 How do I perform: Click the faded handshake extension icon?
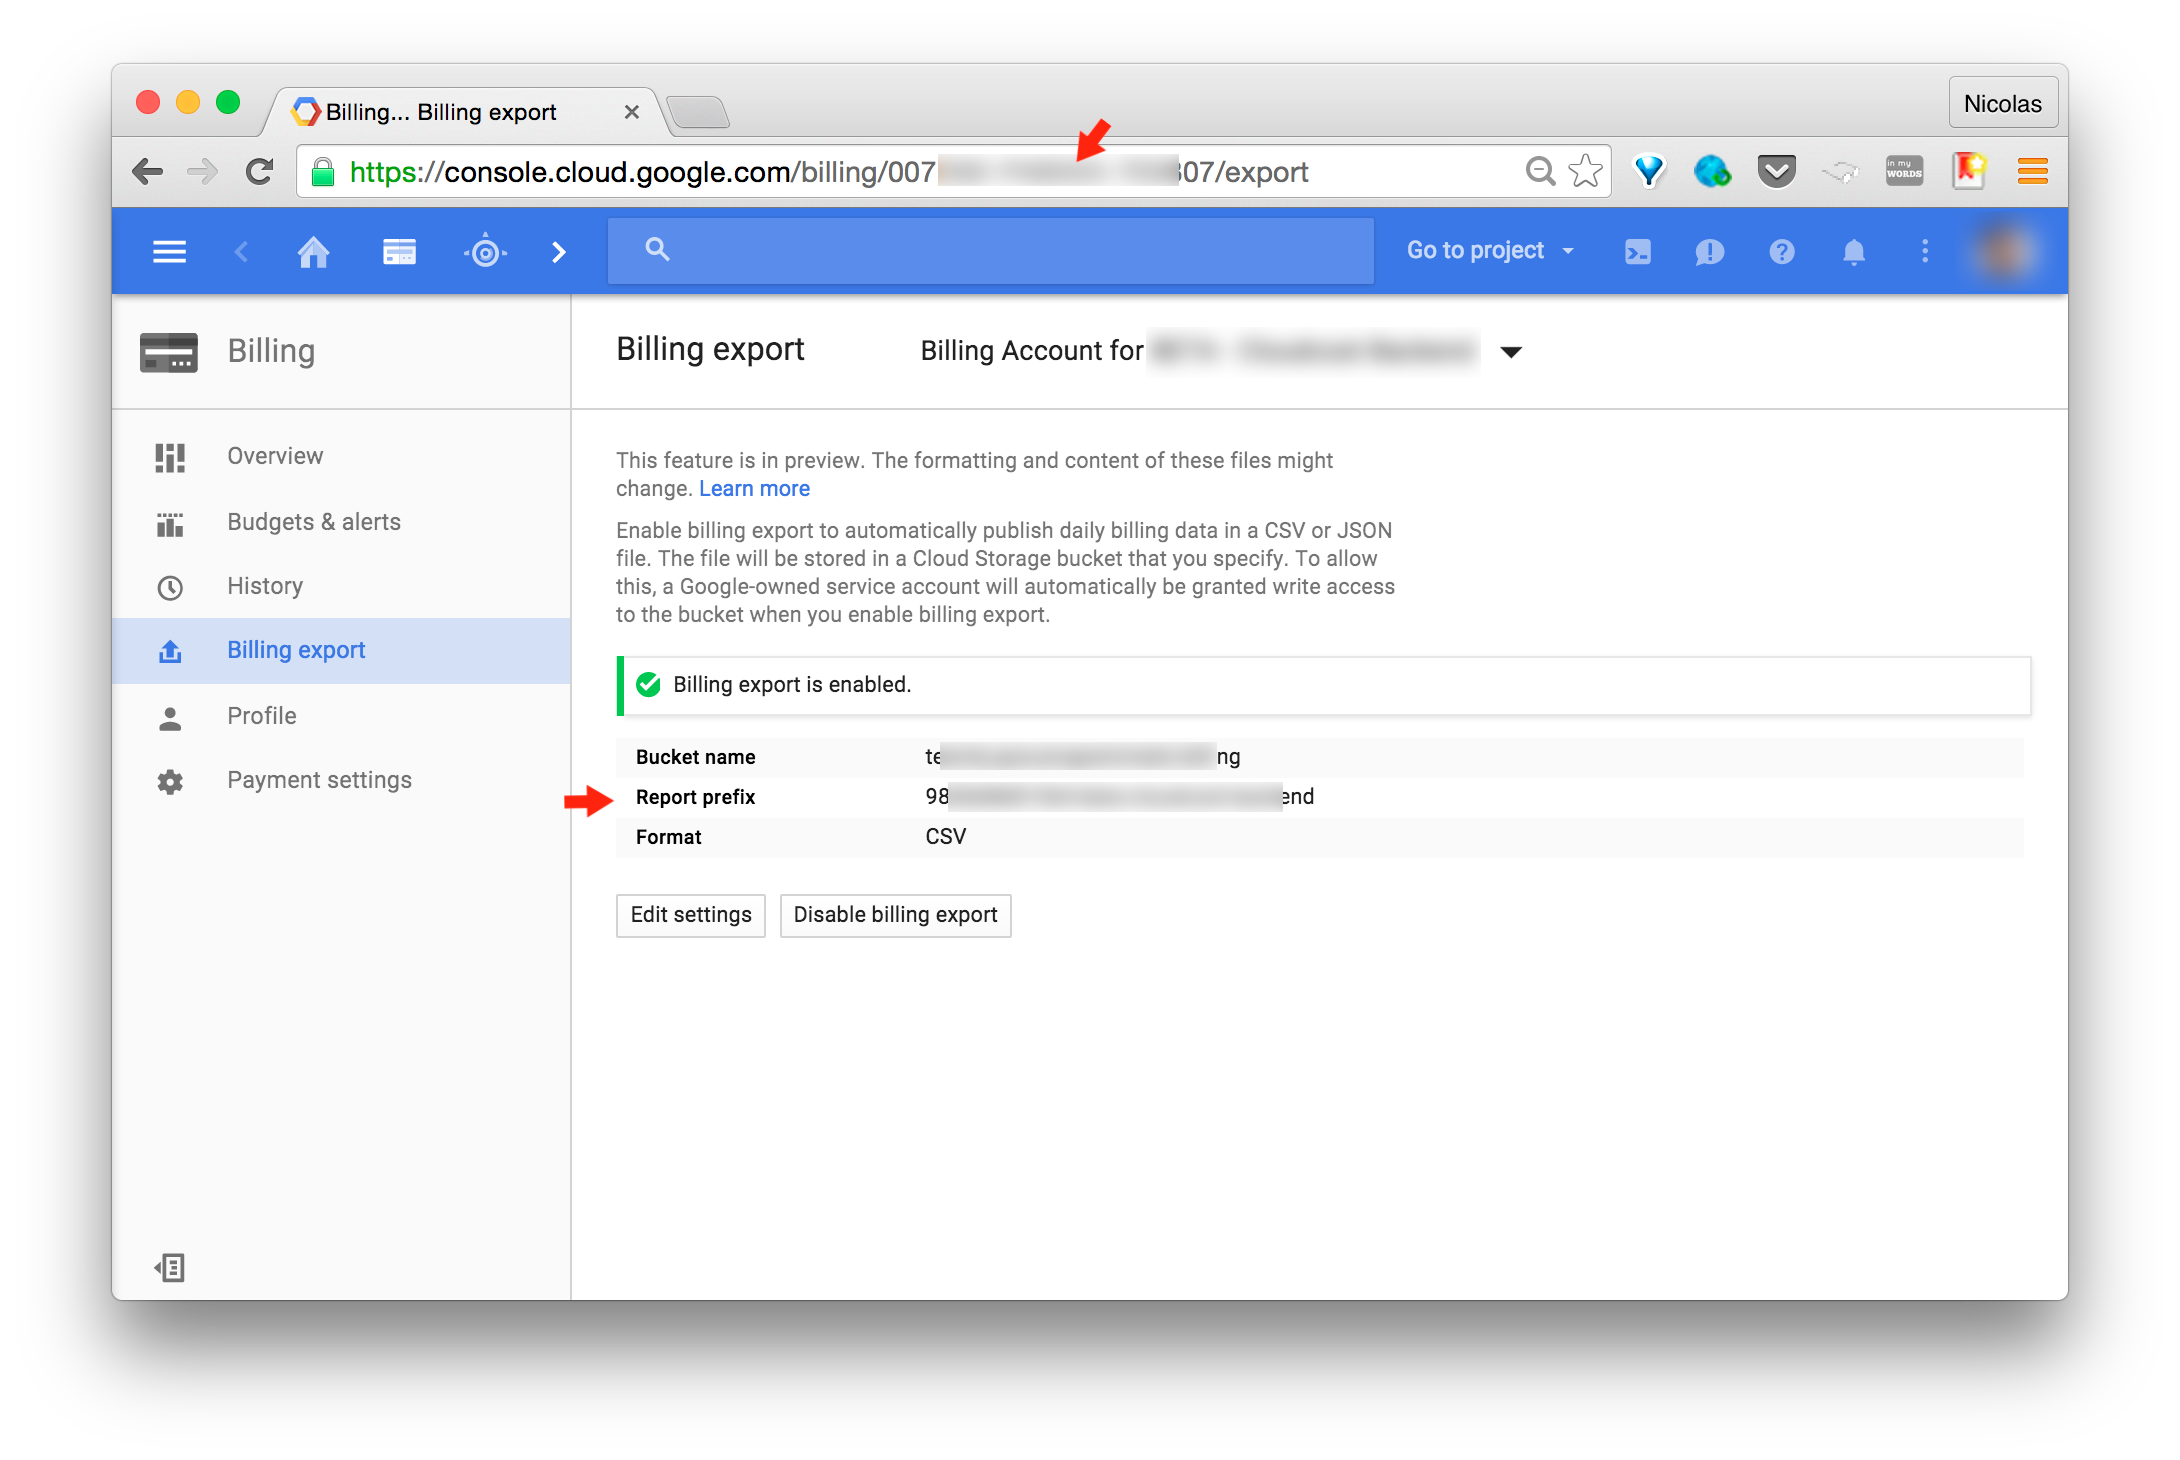[x=1841, y=172]
